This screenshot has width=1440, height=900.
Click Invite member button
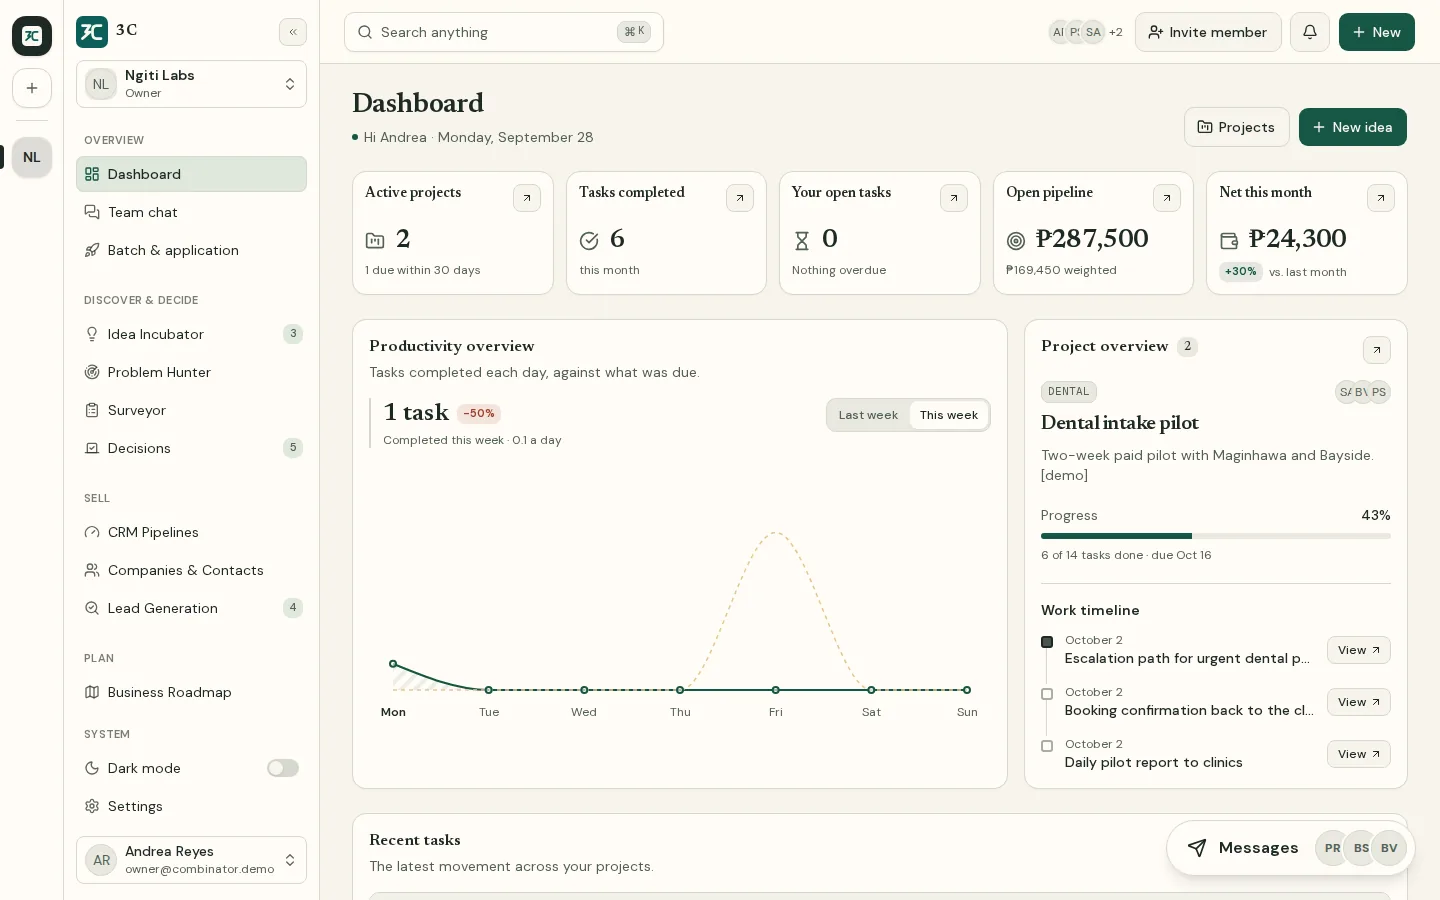pyautogui.click(x=1208, y=32)
